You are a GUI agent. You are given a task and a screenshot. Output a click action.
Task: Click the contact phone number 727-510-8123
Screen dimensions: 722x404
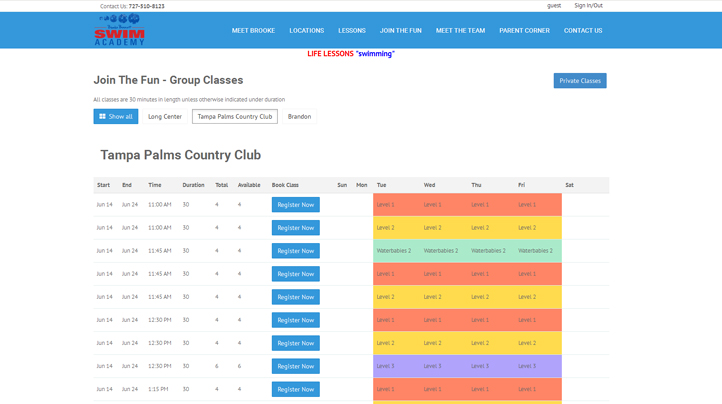click(x=146, y=6)
